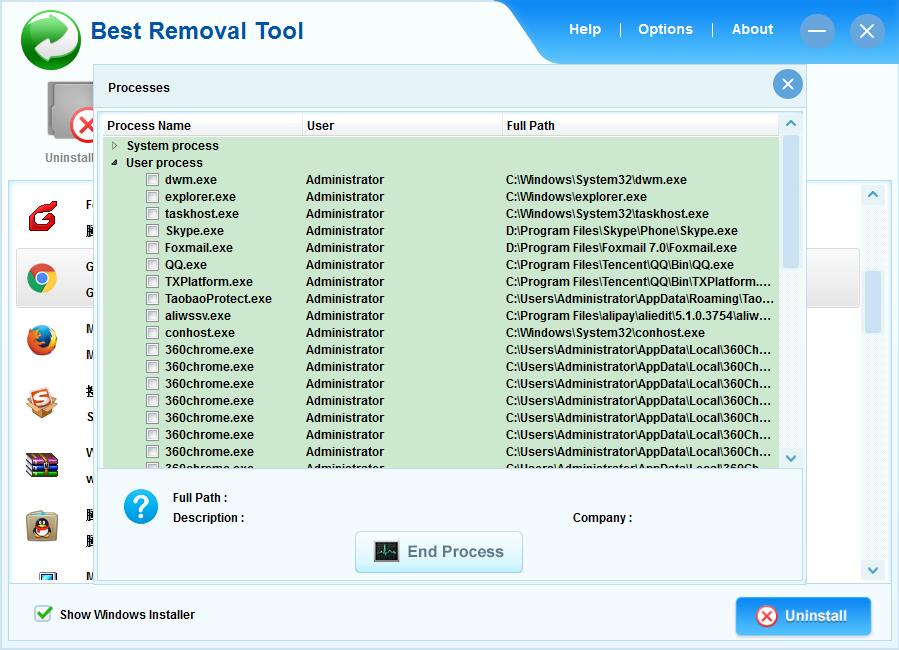This screenshot has height=650, width=899.
Task: Select the red Foxit-style G app icon
Action: coord(42,216)
